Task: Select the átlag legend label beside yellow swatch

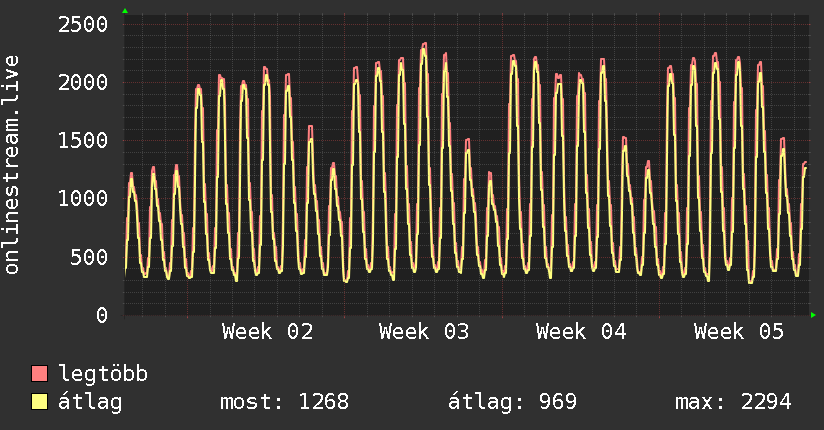Action: tap(91, 402)
